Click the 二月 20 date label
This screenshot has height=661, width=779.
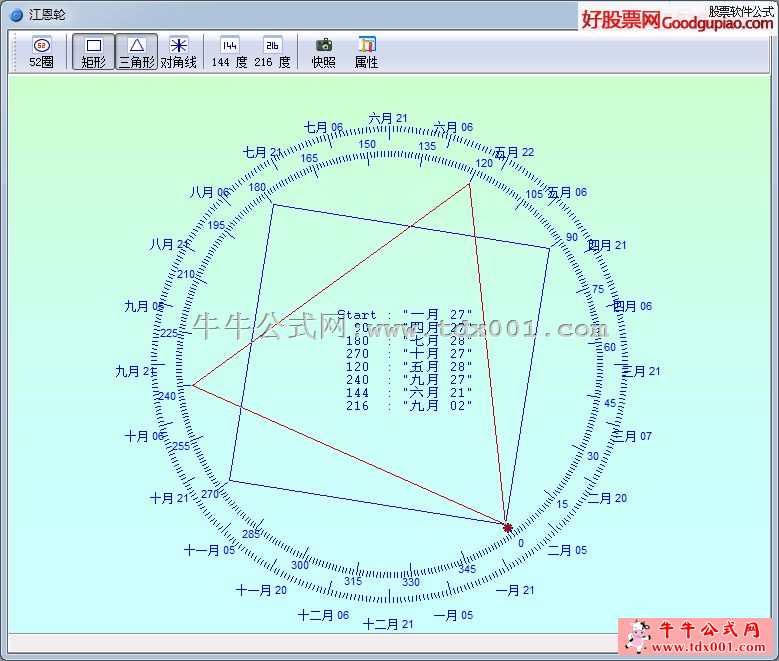(607, 498)
